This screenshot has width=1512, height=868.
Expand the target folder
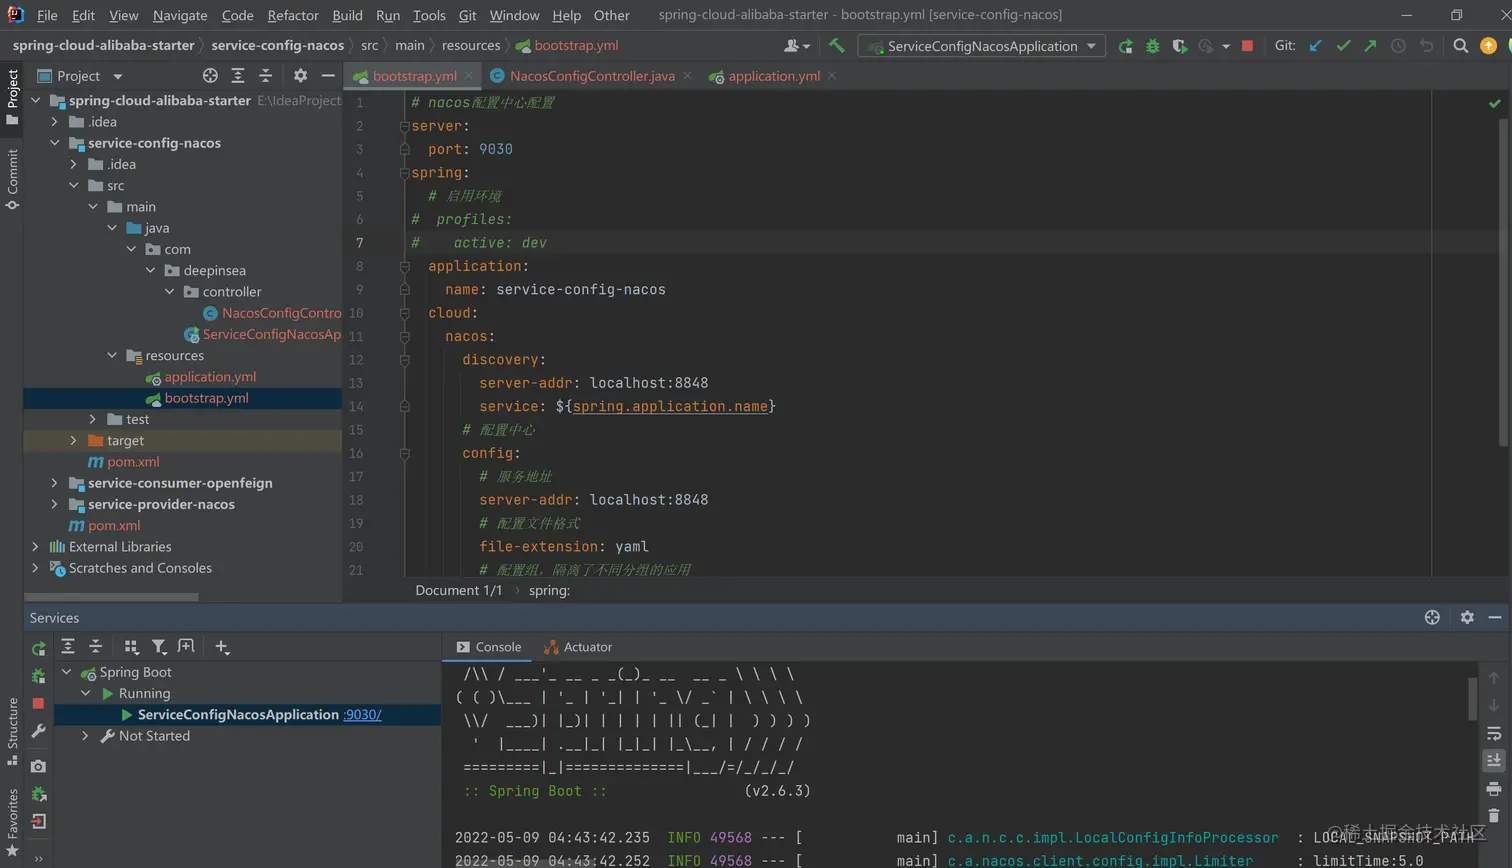click(74, 440)
